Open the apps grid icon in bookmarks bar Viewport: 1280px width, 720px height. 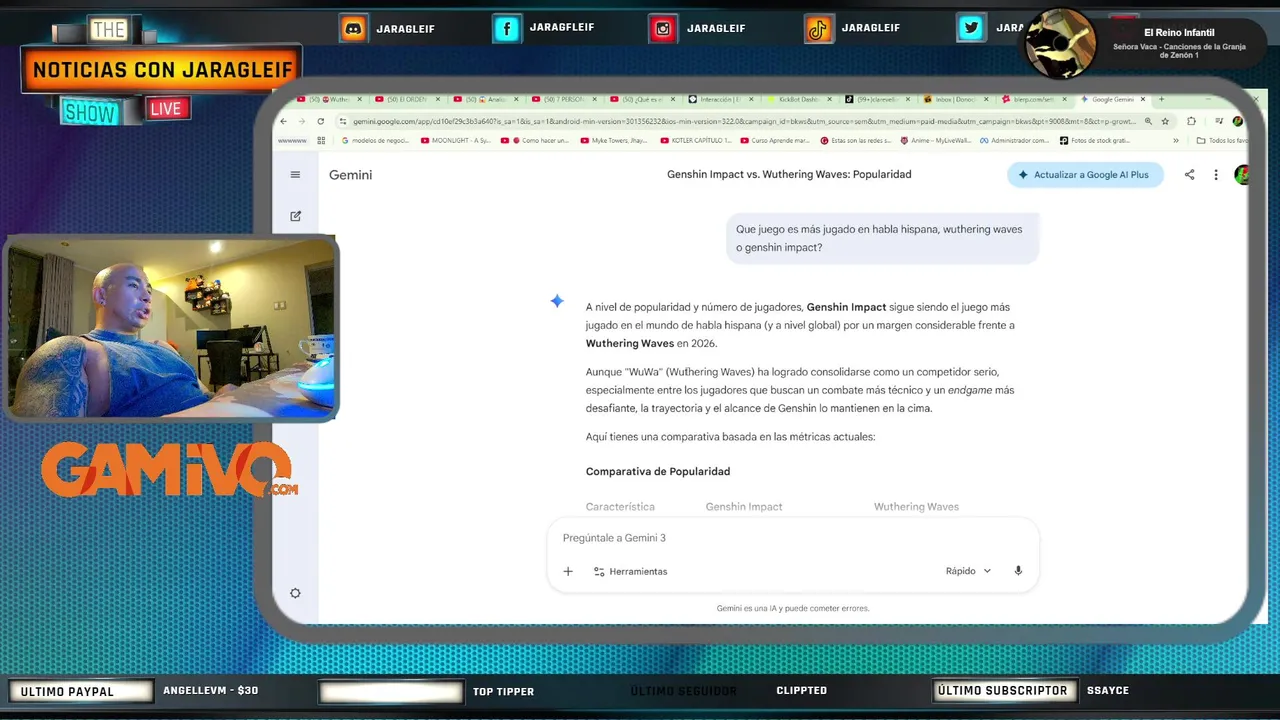321,140
